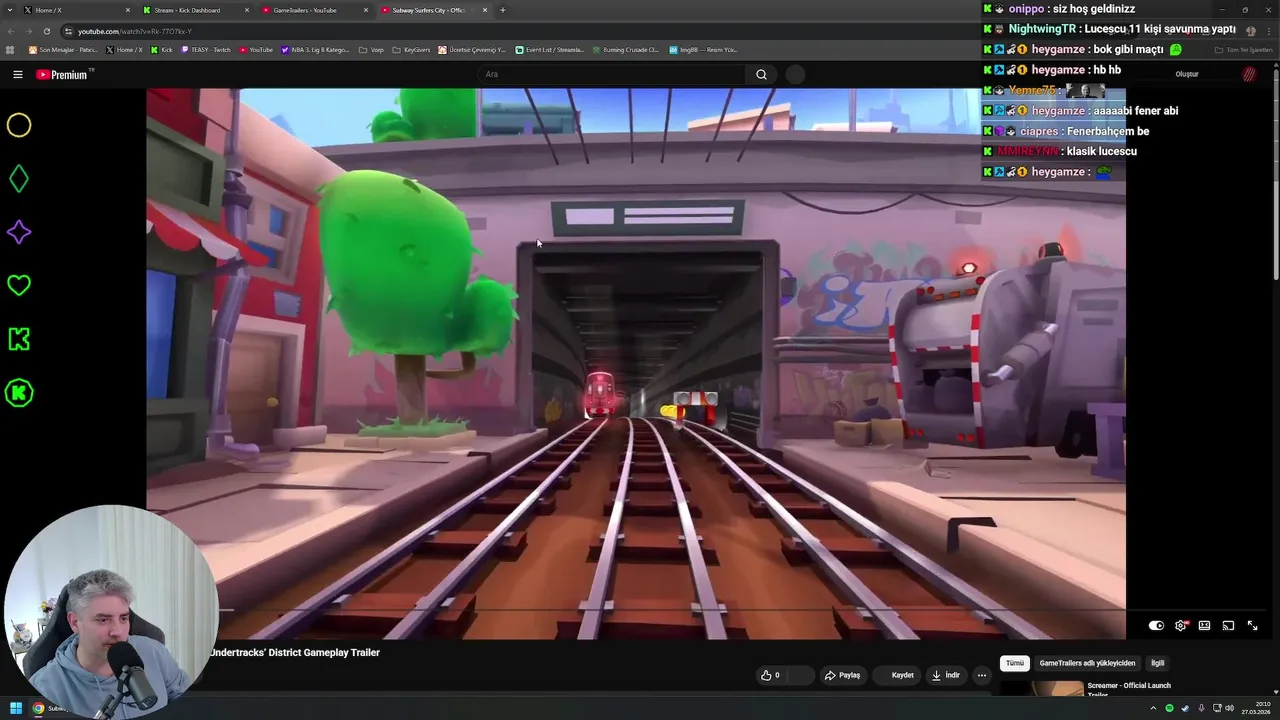The image size is (1280, 720).
Task: Open the YouTube bookmark
Action: click(x=256, y=50)
